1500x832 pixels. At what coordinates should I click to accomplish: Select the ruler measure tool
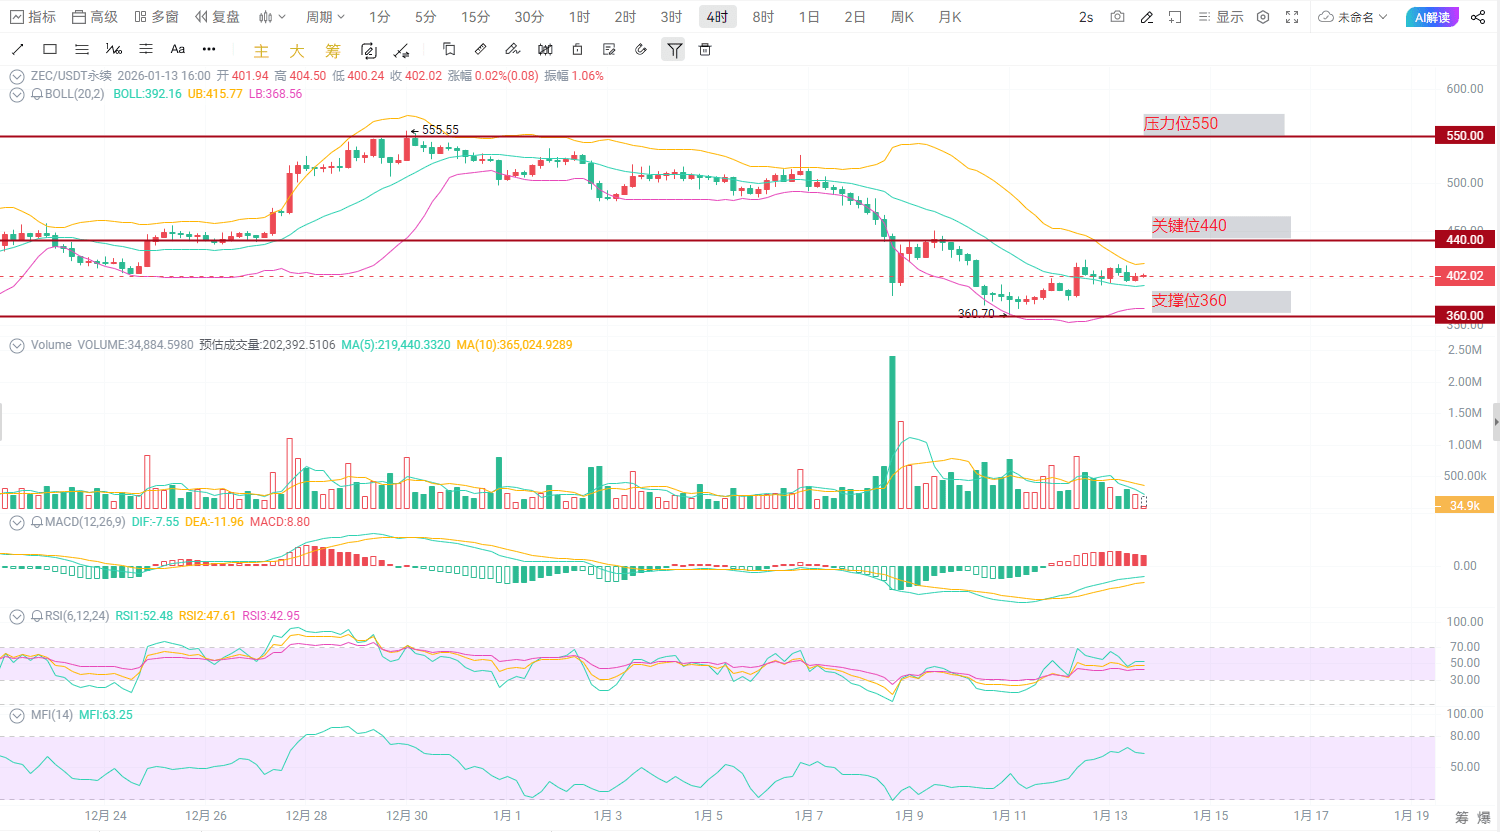click(480, 49)
